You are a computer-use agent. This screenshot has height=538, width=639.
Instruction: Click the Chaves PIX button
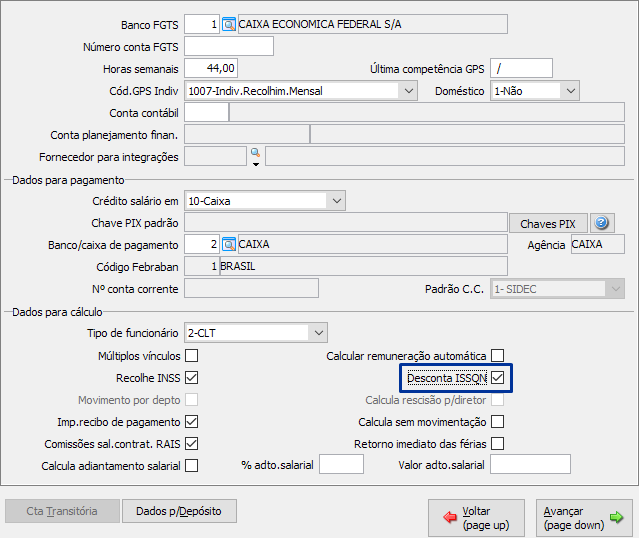click(x=547, y=224)
